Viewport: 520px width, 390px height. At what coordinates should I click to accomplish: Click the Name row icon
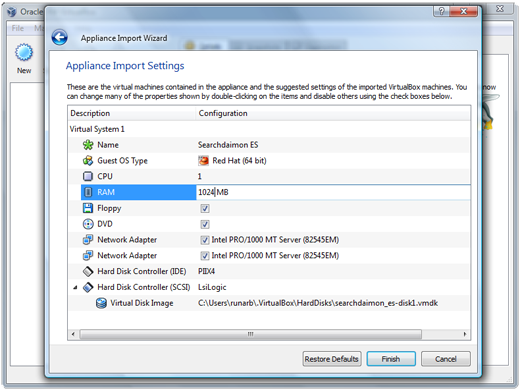coord(88,145)
